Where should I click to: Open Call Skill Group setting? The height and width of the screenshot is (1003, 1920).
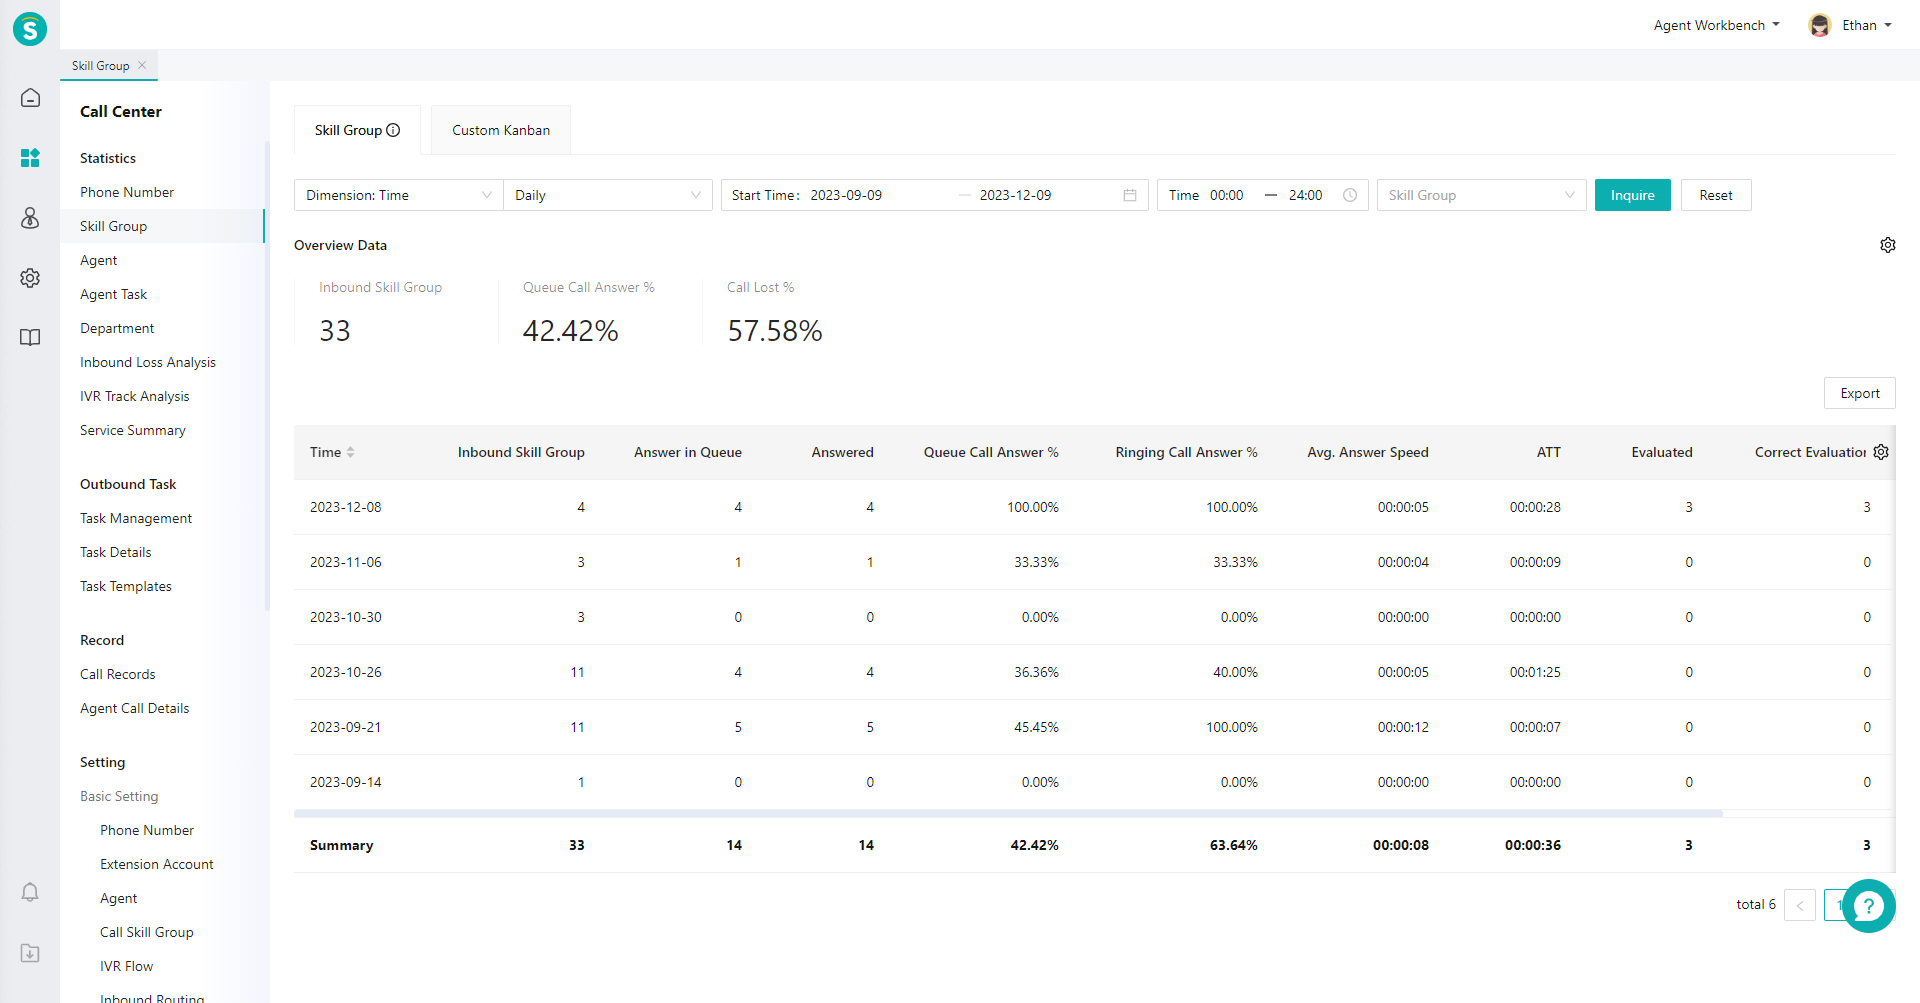pyautogui.click(x=147, y=932)
